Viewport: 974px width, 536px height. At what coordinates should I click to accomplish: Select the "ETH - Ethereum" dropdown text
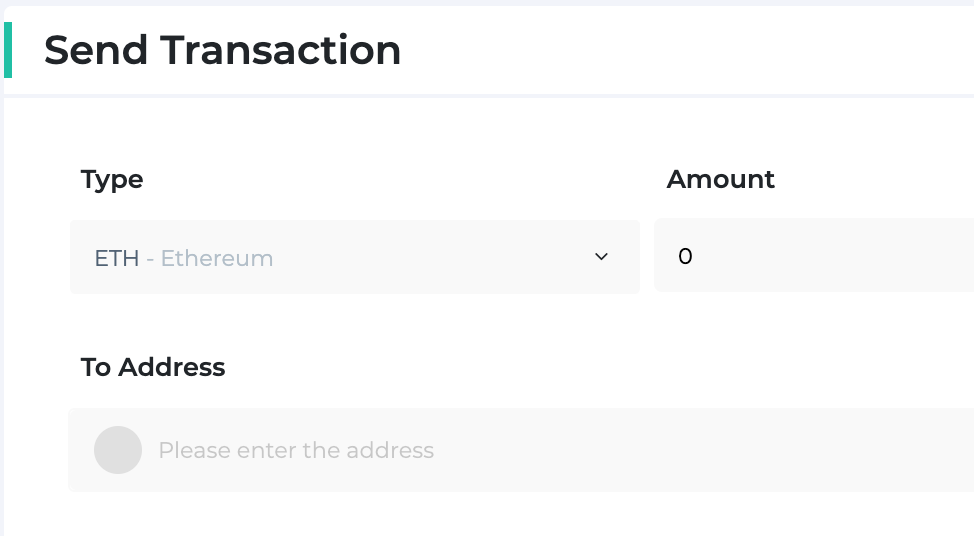[184, 258]
